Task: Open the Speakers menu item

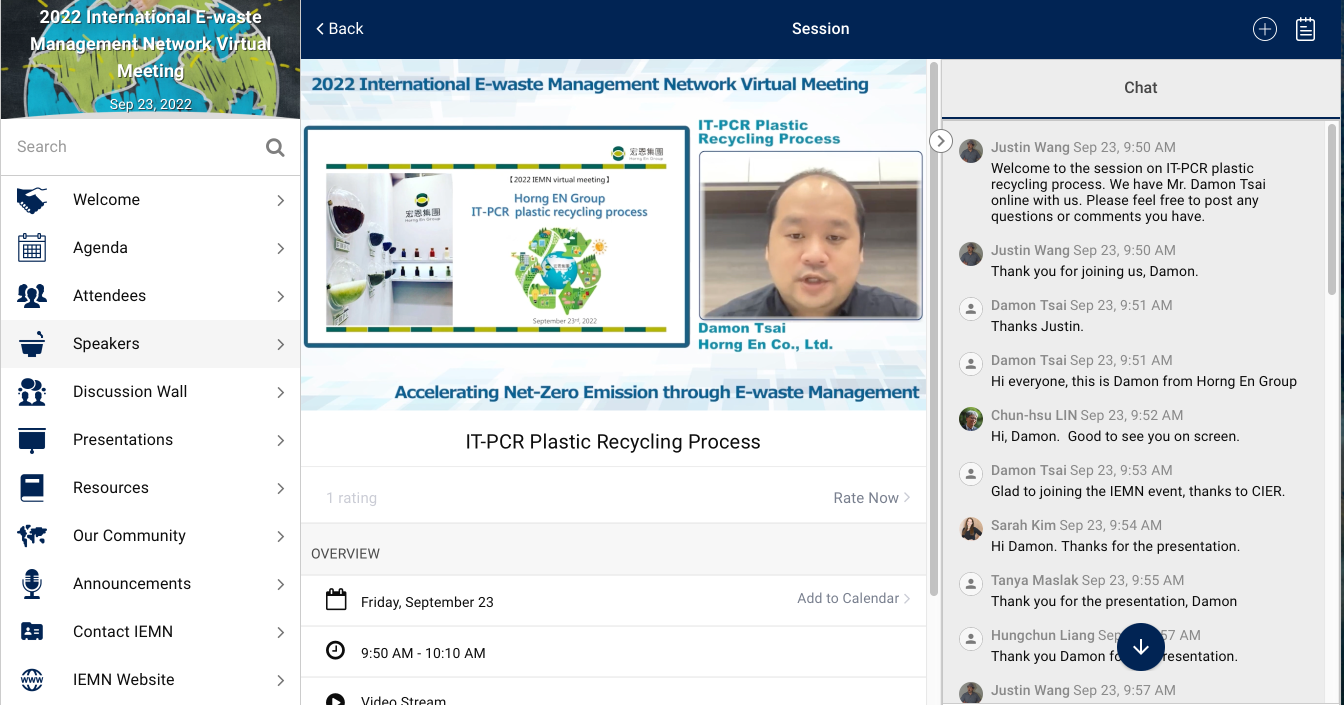Action: click(150, 344)
